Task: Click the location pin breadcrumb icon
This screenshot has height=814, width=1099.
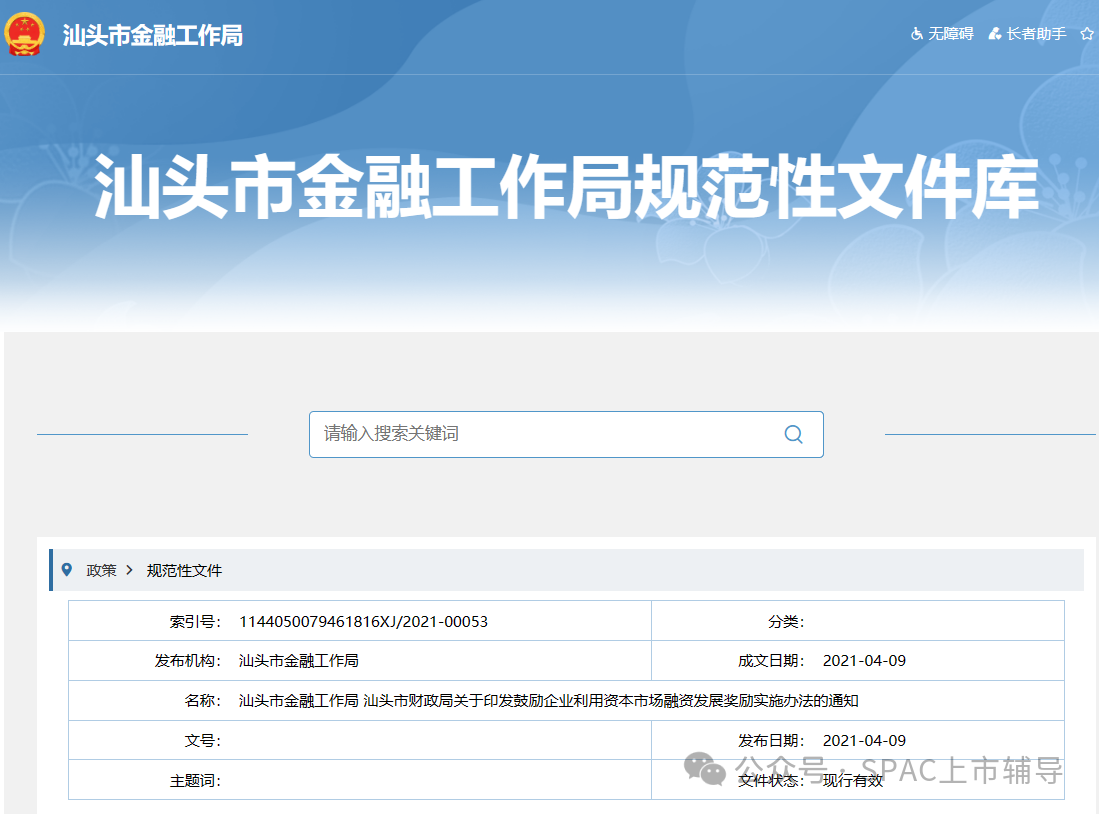Action: point(67,569)
